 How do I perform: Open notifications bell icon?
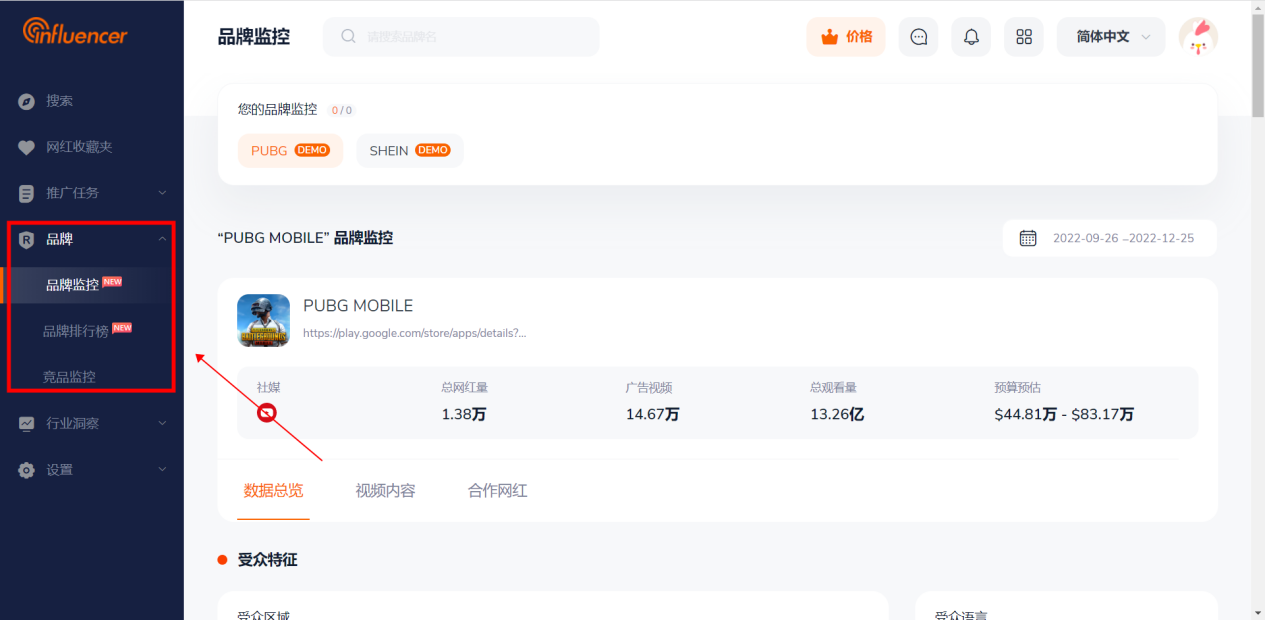971,37
